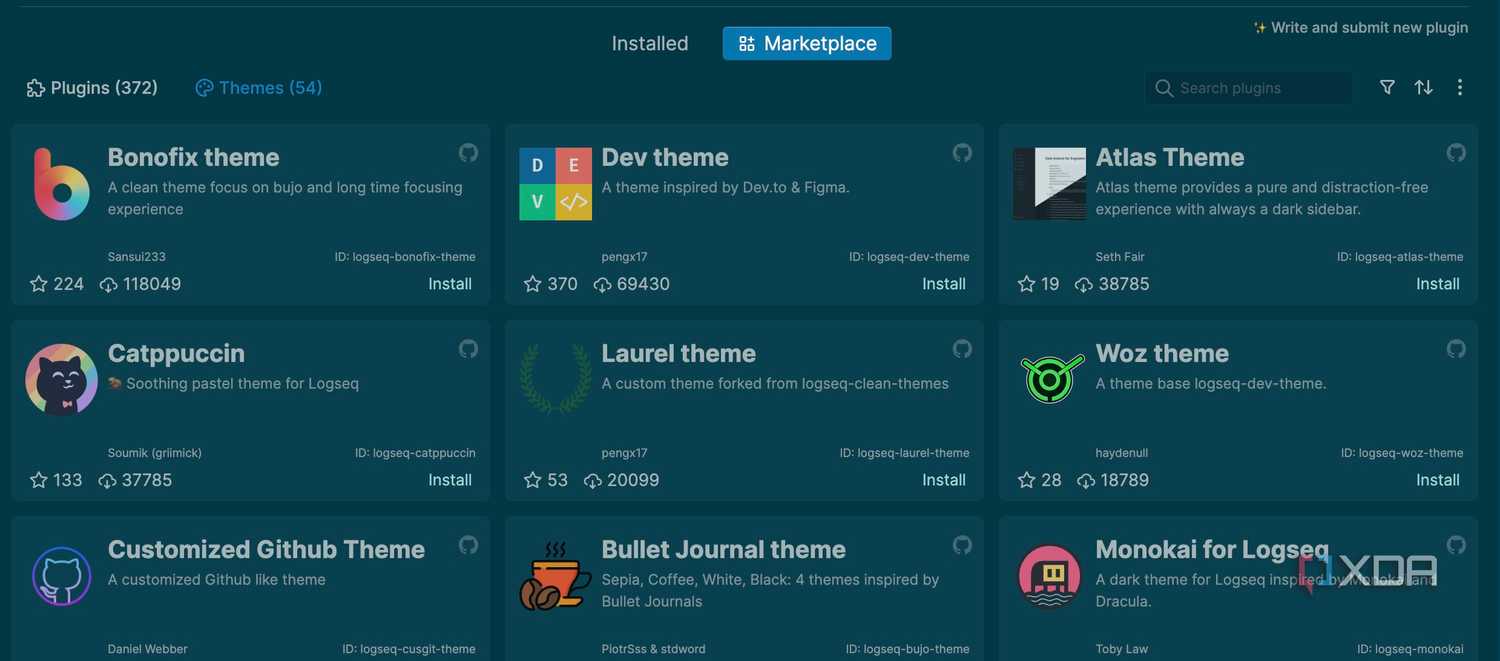Install the Atlas Theme
The height and width of the screenshot is (661, 1500).
[1438, 284]
